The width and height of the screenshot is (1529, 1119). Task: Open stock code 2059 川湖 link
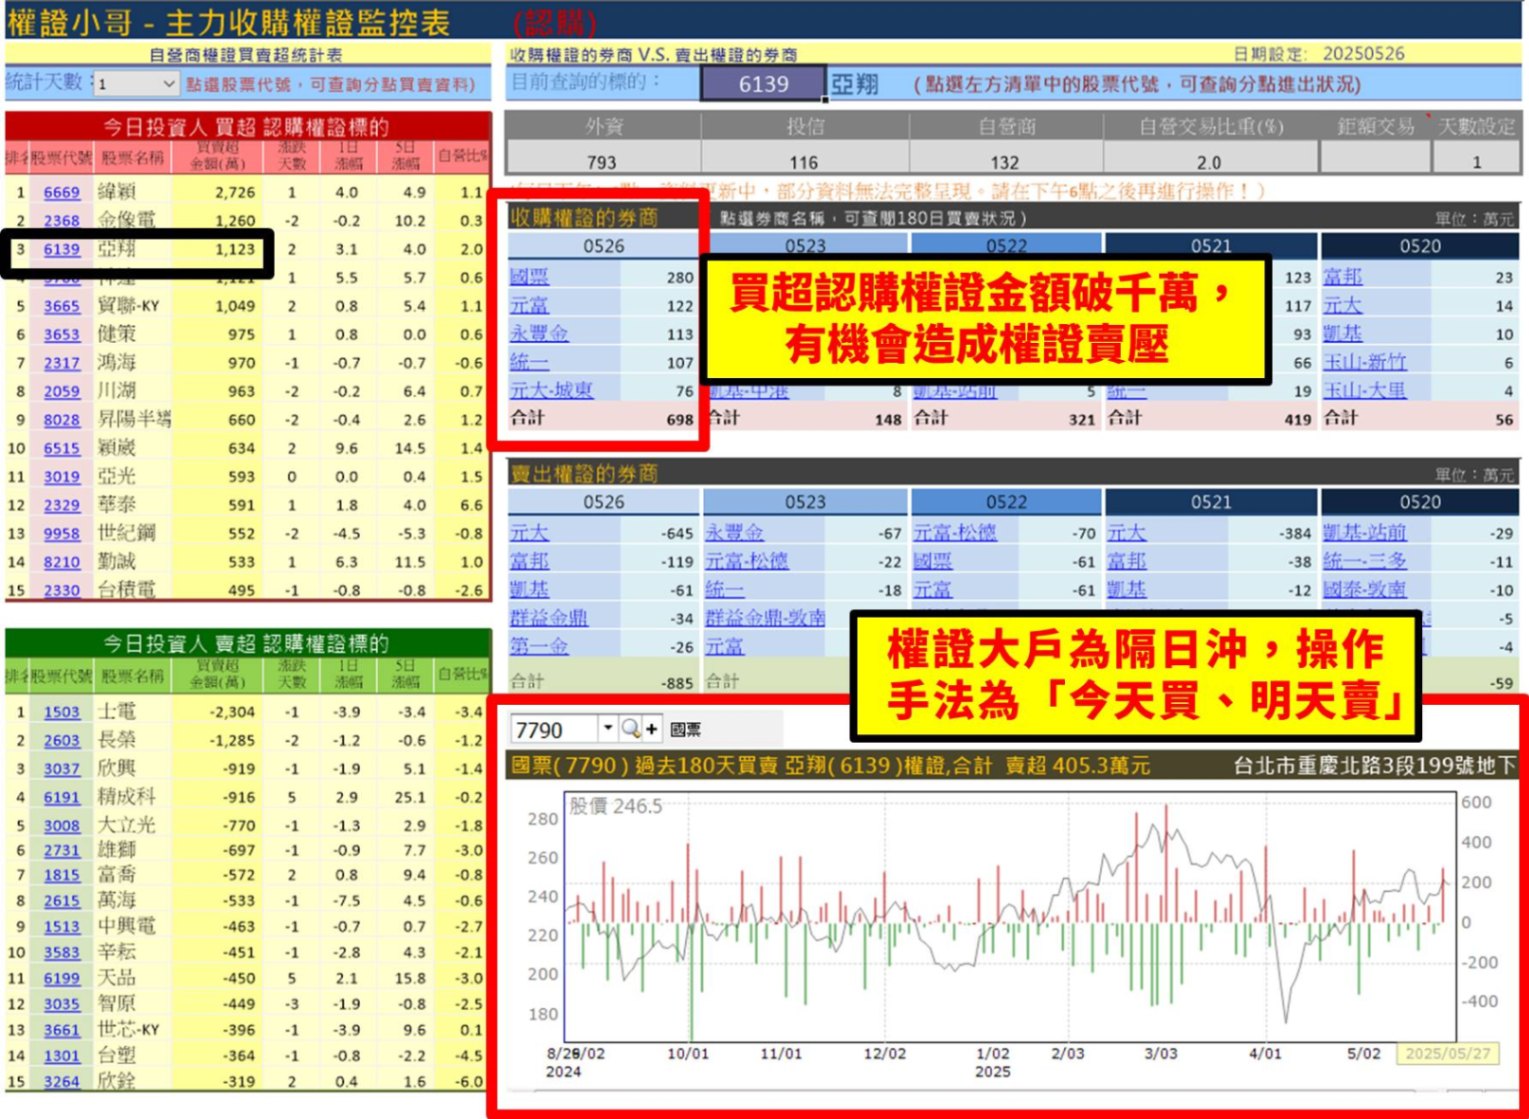point(61,391)
